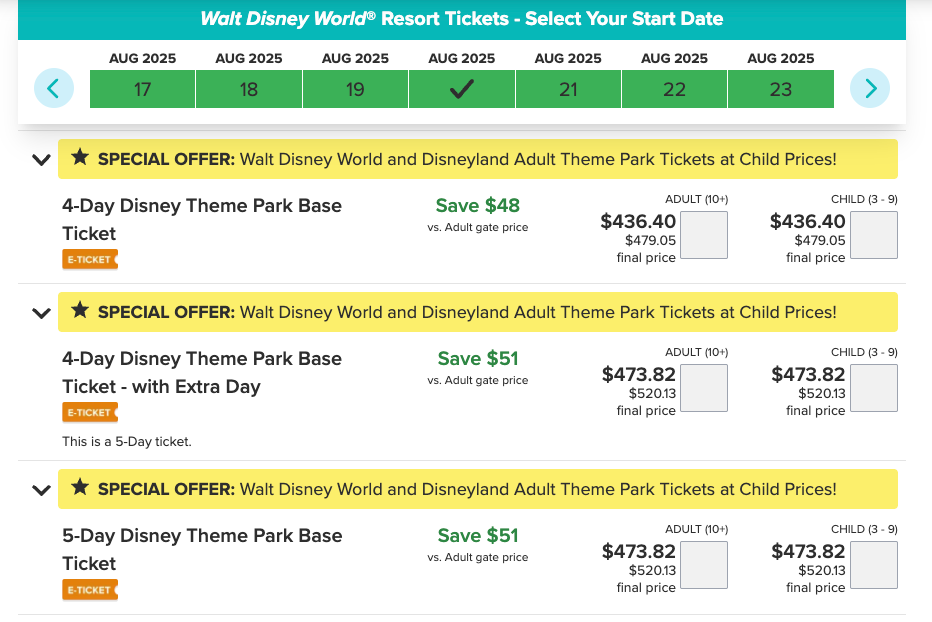Image resolution: width=932 pixels, height=622 pixels.
Task: Click the left blue arrow to view earlier dates
Action: 54,88
